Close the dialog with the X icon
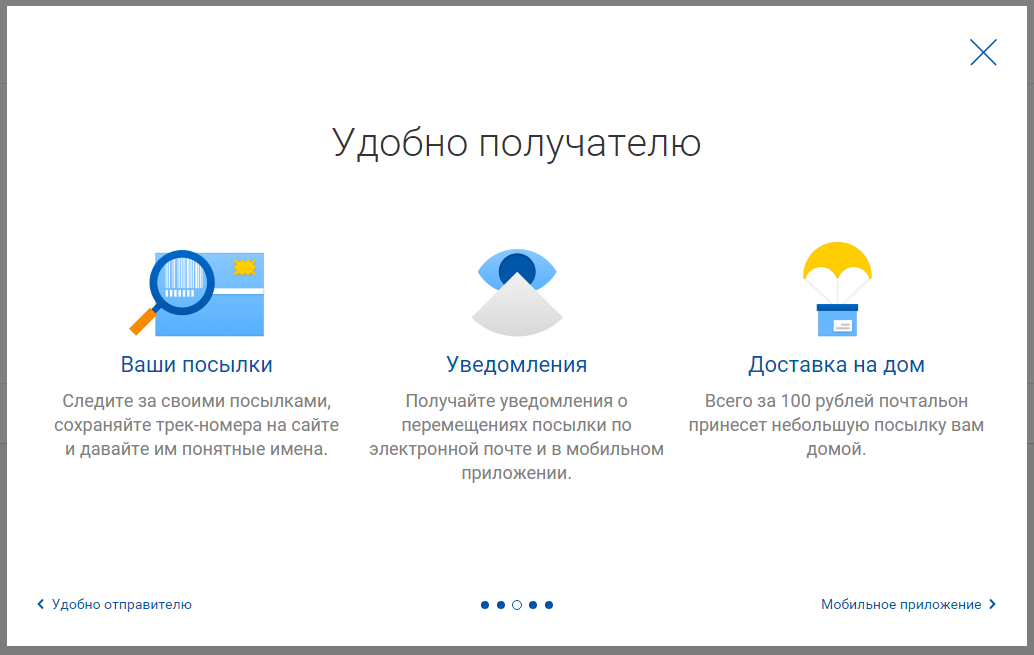Image resolution: width=1034 pixels, height=655 pixels. (x=983, y=53)
